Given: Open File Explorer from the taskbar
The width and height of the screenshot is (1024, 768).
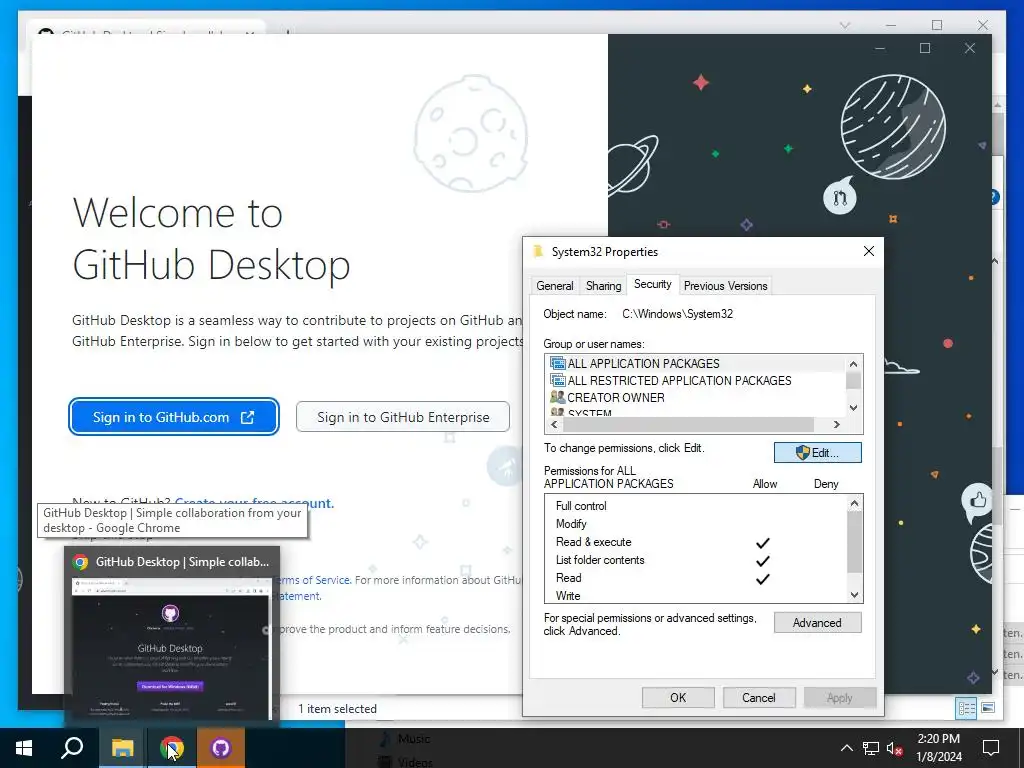Looking at the screenshot, I should pyautogui.click(x=122, y=748).
